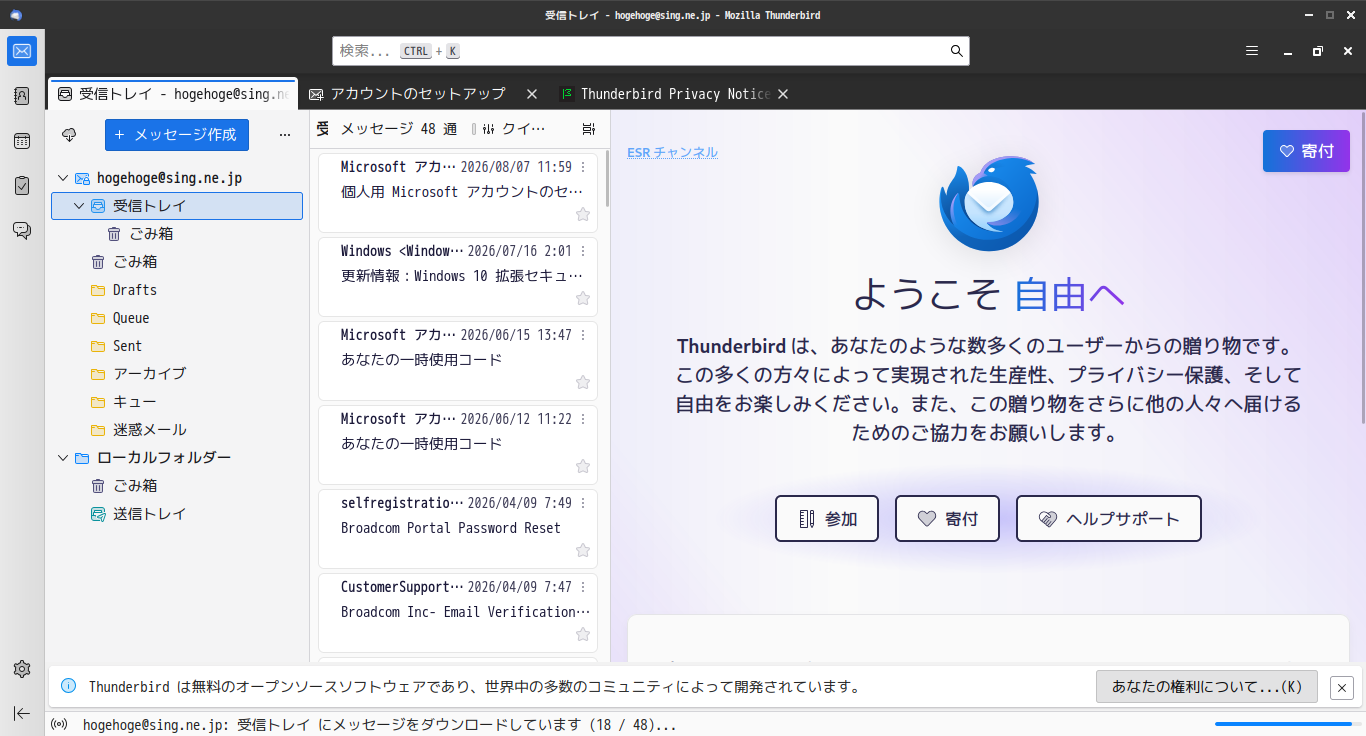Click the ヘルプサポート button
This screenshot has width=1366, height=736.
point(1109,519)
